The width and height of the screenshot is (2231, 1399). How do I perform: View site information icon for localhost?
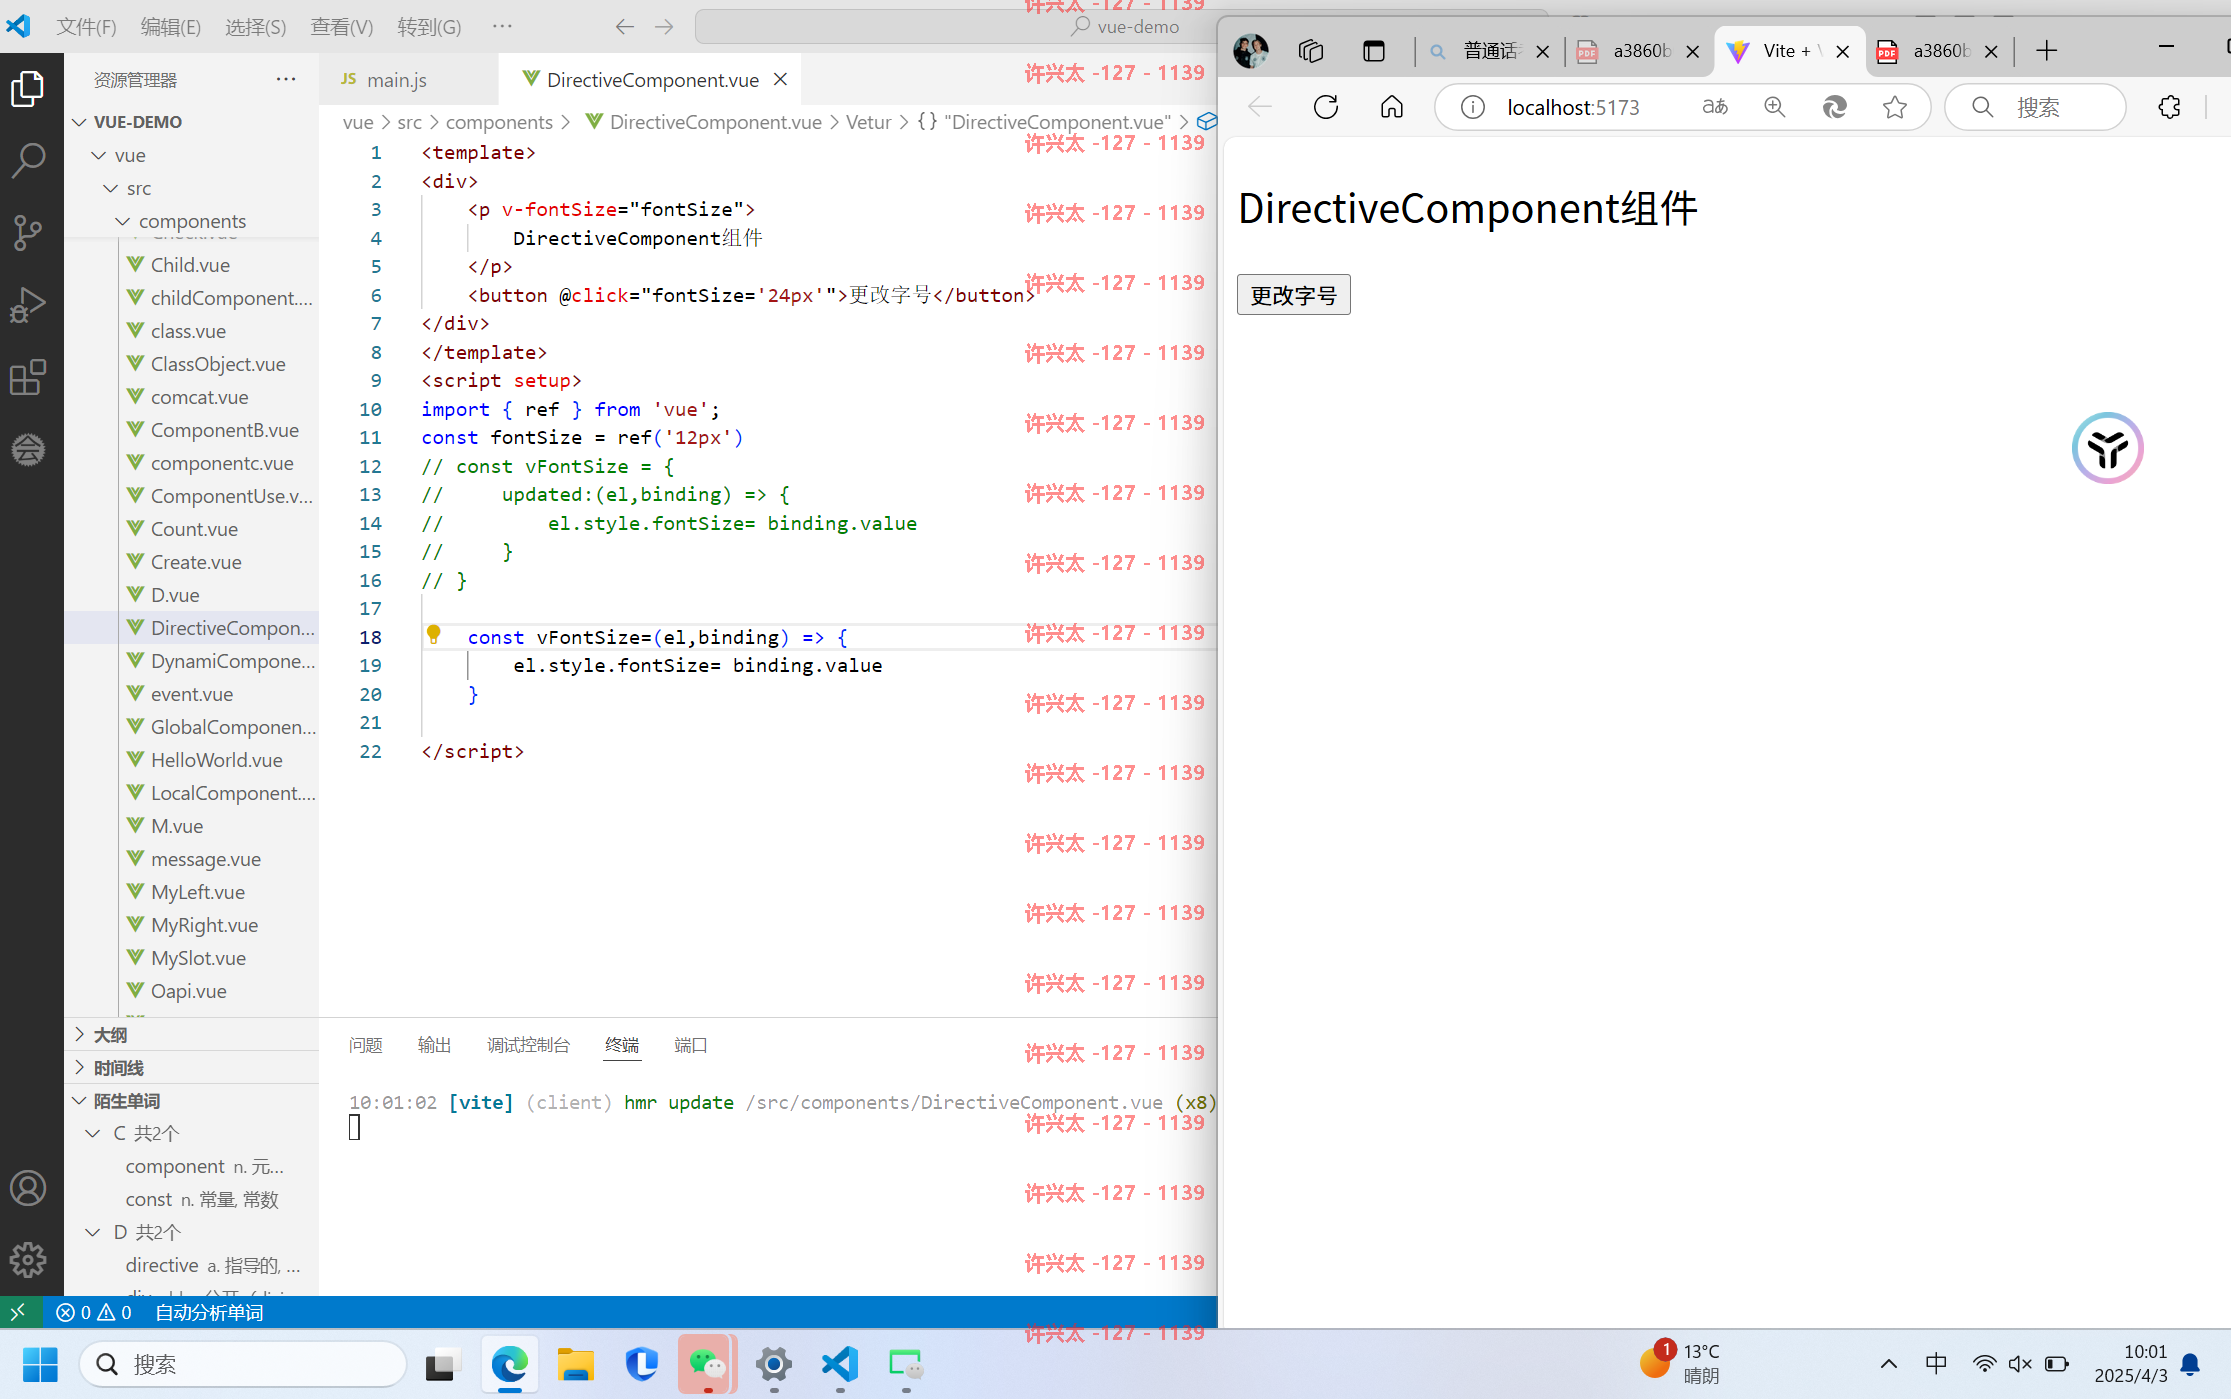click(x=1473, y=107)
